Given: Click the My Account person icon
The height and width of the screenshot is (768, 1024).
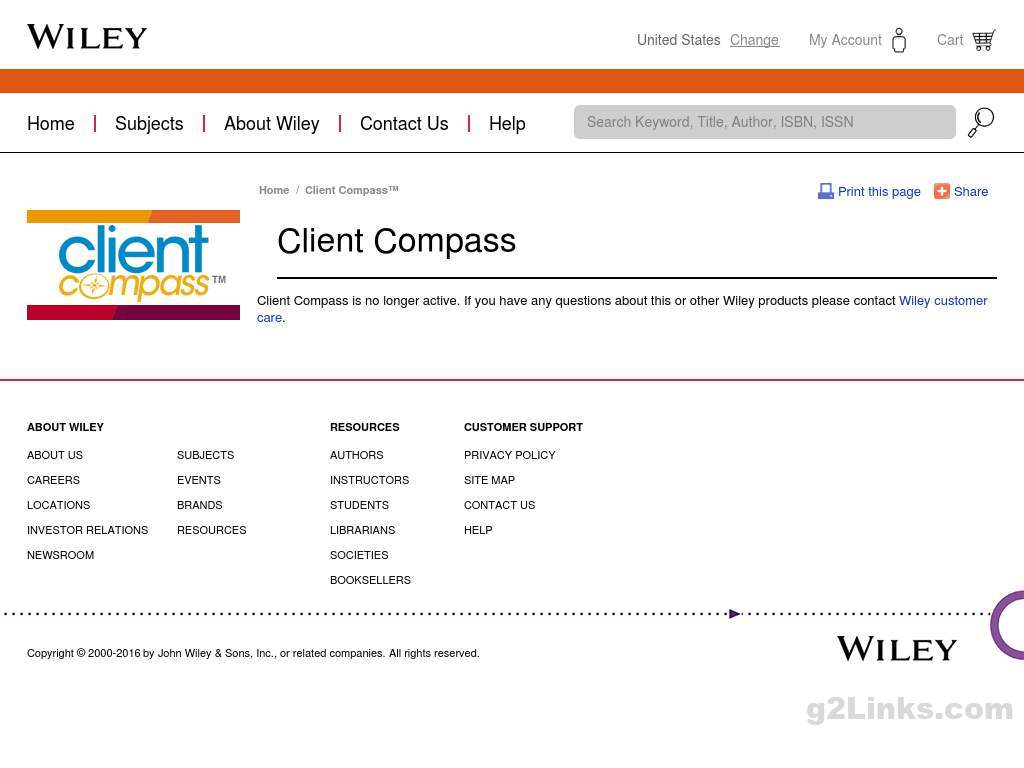Looking at the screenshot, I should click(899, 40).
